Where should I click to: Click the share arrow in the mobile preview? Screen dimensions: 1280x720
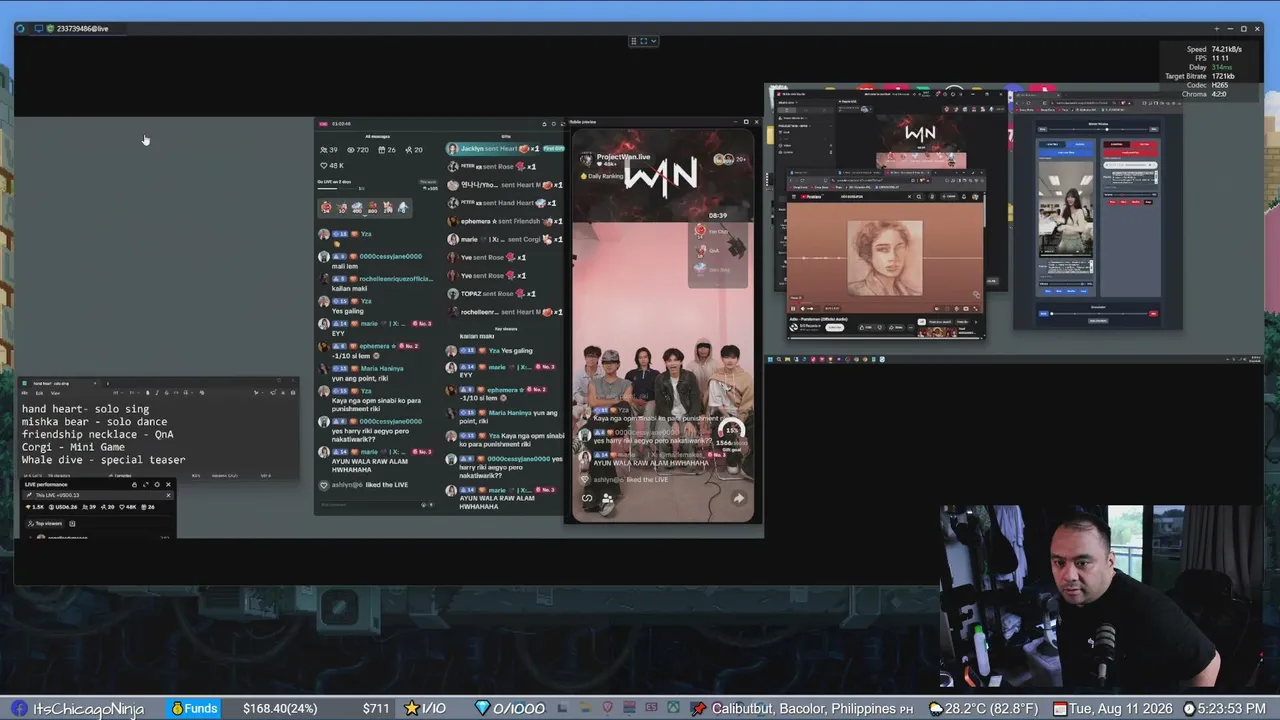738,498
